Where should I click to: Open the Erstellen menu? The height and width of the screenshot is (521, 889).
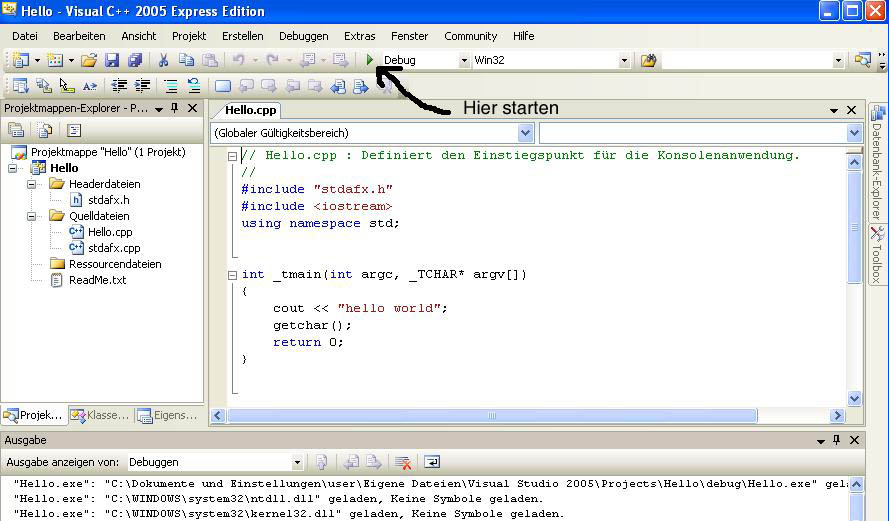click(243, 36)
